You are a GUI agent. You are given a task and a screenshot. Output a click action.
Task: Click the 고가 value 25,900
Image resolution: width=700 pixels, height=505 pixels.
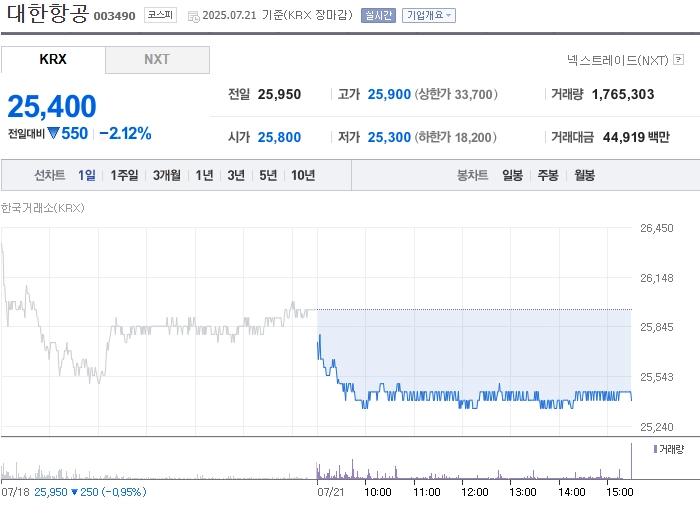coord(389,94)
